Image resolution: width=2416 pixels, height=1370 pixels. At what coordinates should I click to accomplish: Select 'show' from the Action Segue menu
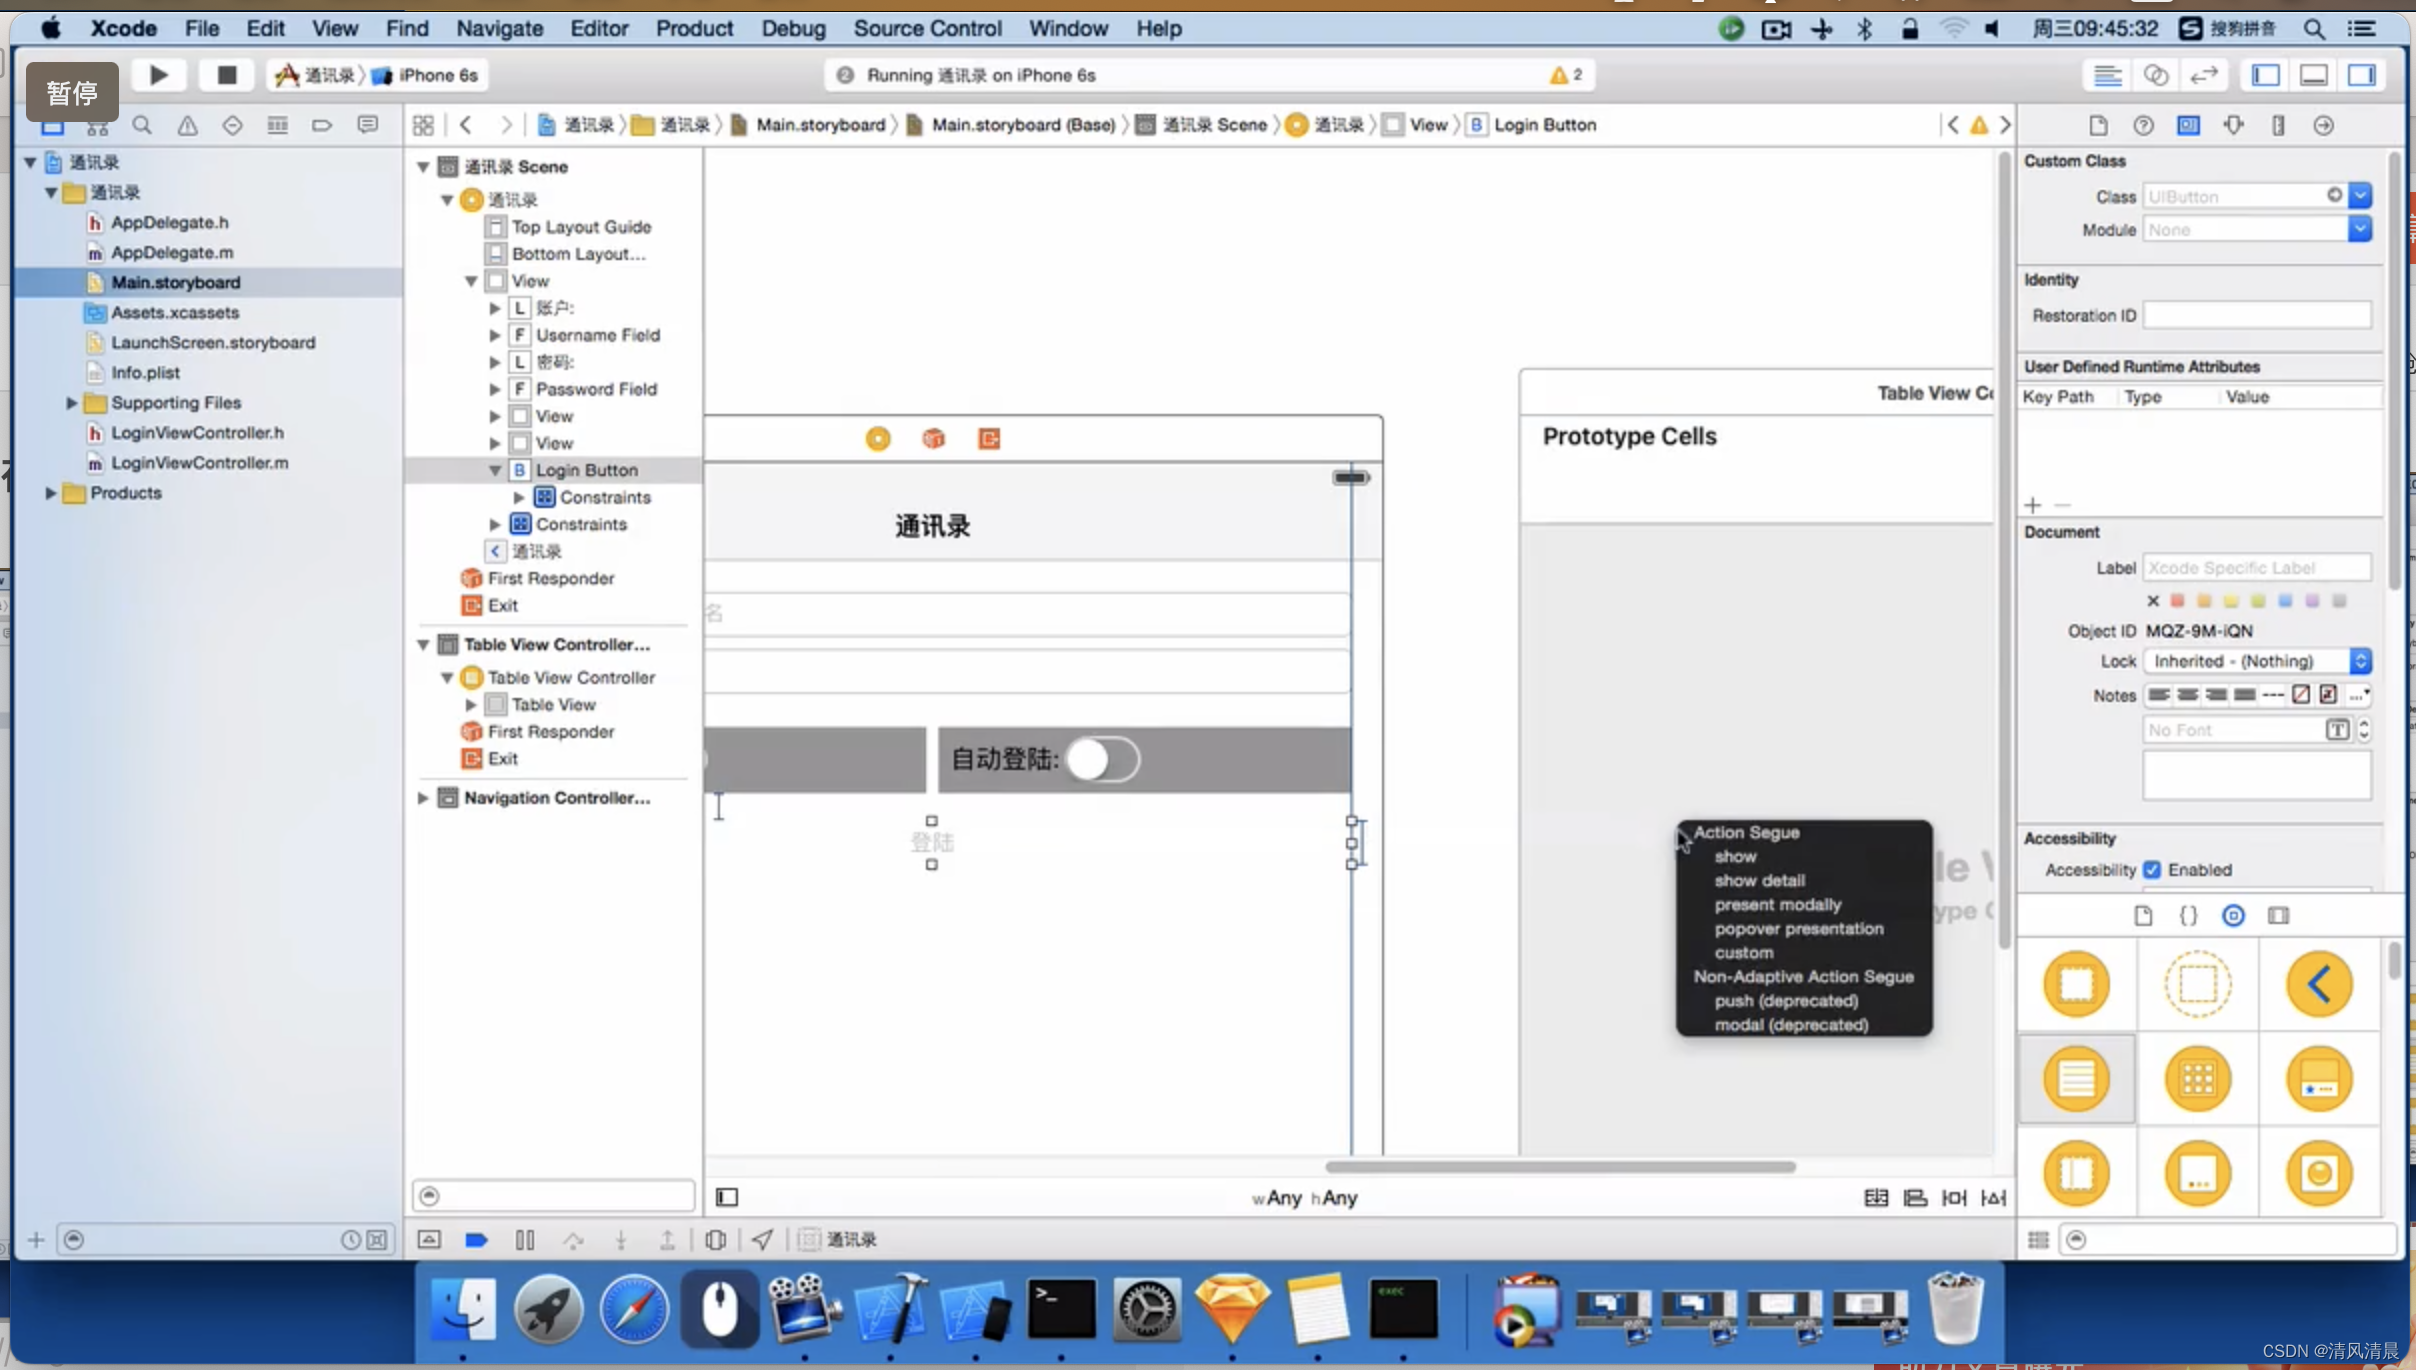coord(1734,856)
